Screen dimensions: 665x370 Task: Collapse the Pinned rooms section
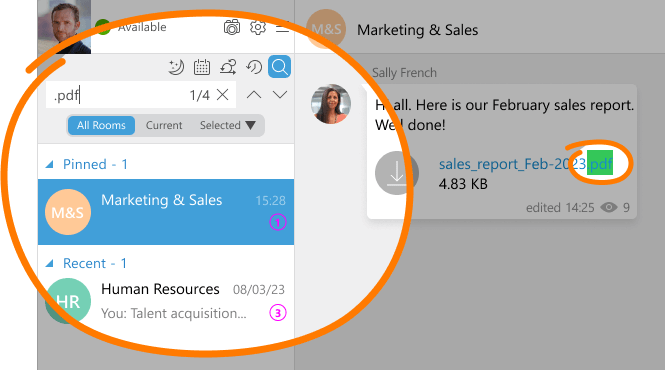50,164
